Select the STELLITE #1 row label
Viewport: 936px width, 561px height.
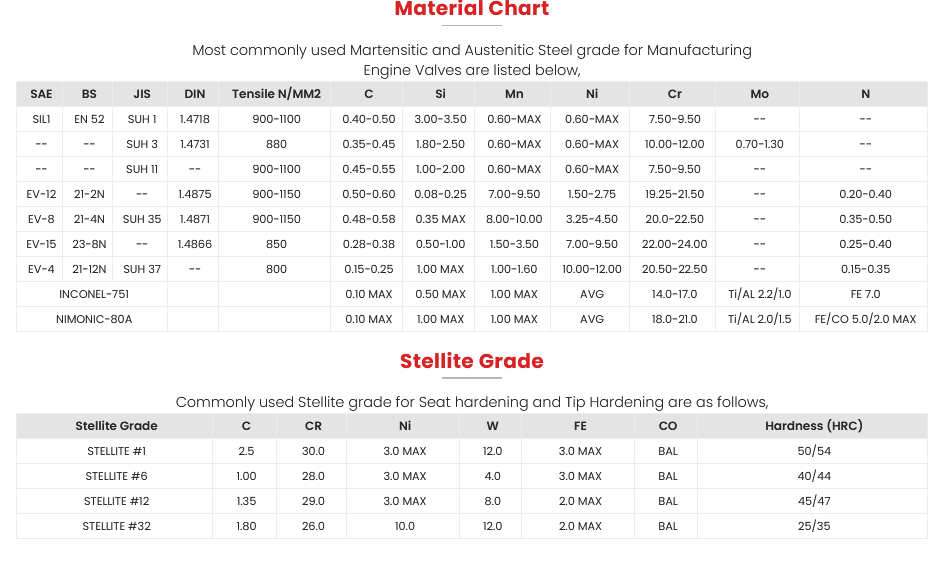(117, 451)
